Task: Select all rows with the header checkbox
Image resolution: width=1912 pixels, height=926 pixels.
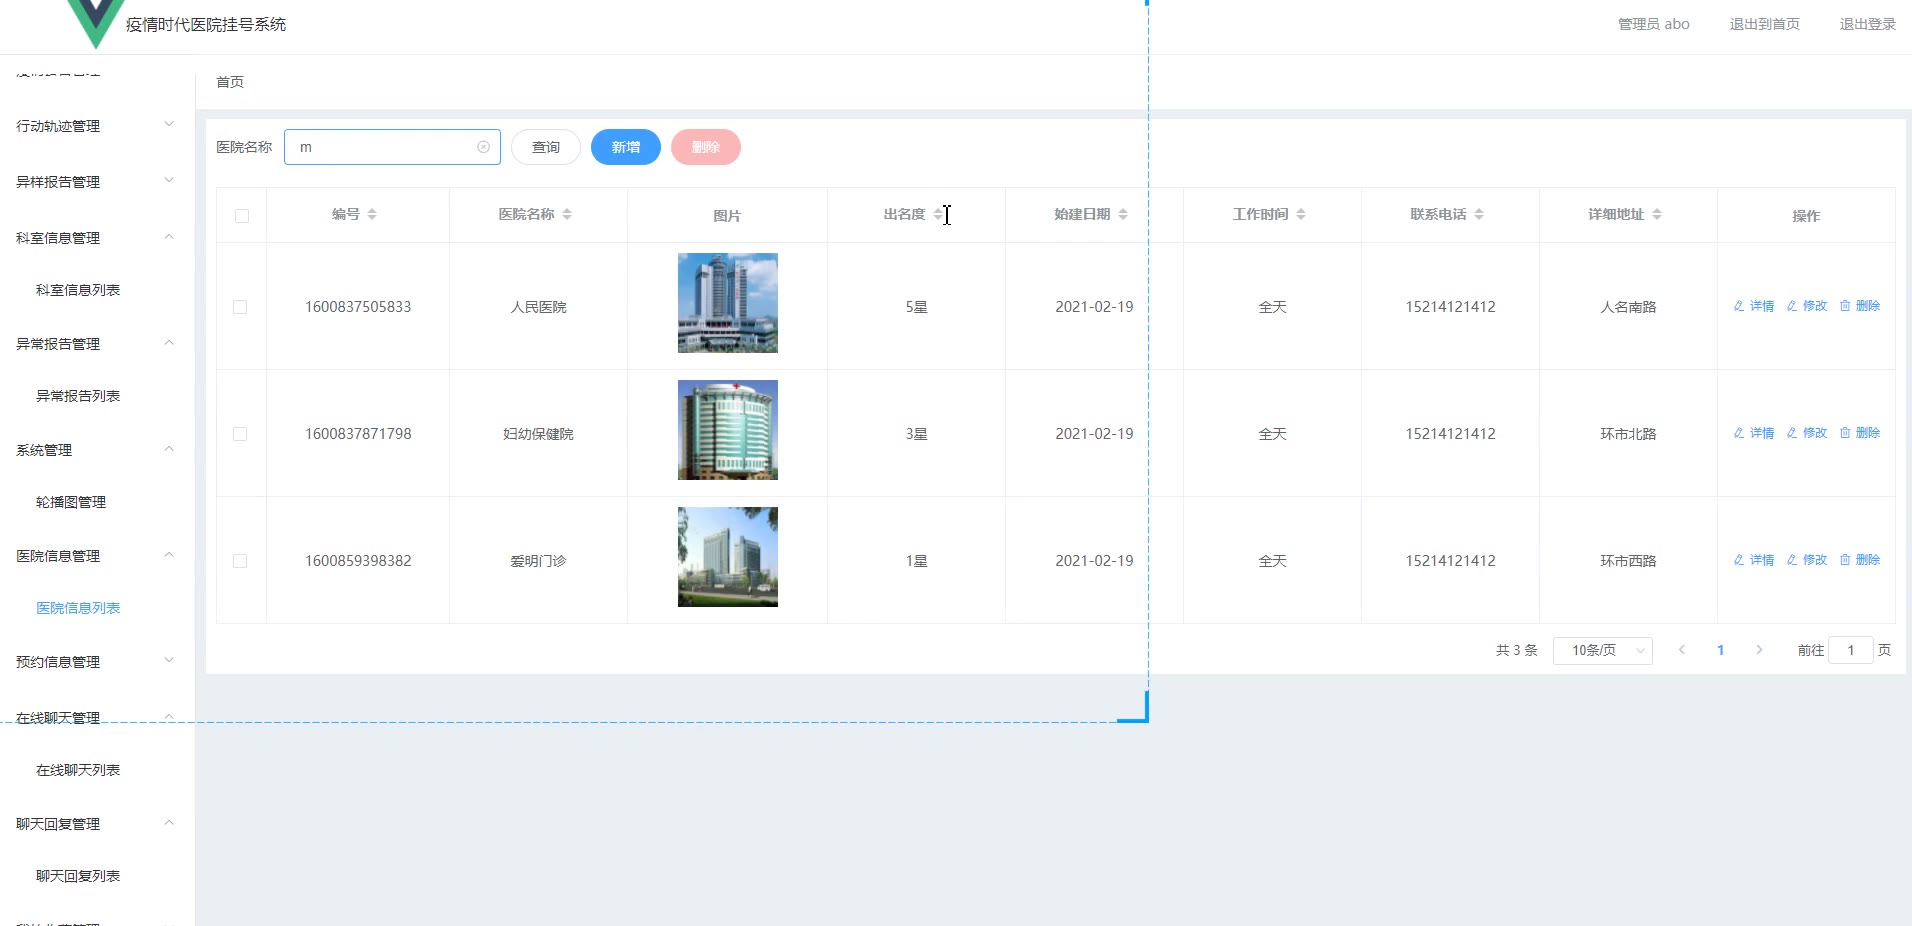Action: (242, 216)
